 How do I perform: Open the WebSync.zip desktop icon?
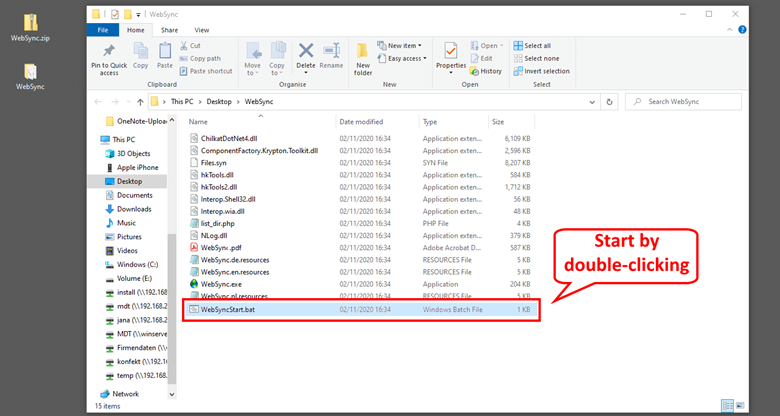pyautogui.click(x=31, y=28)
